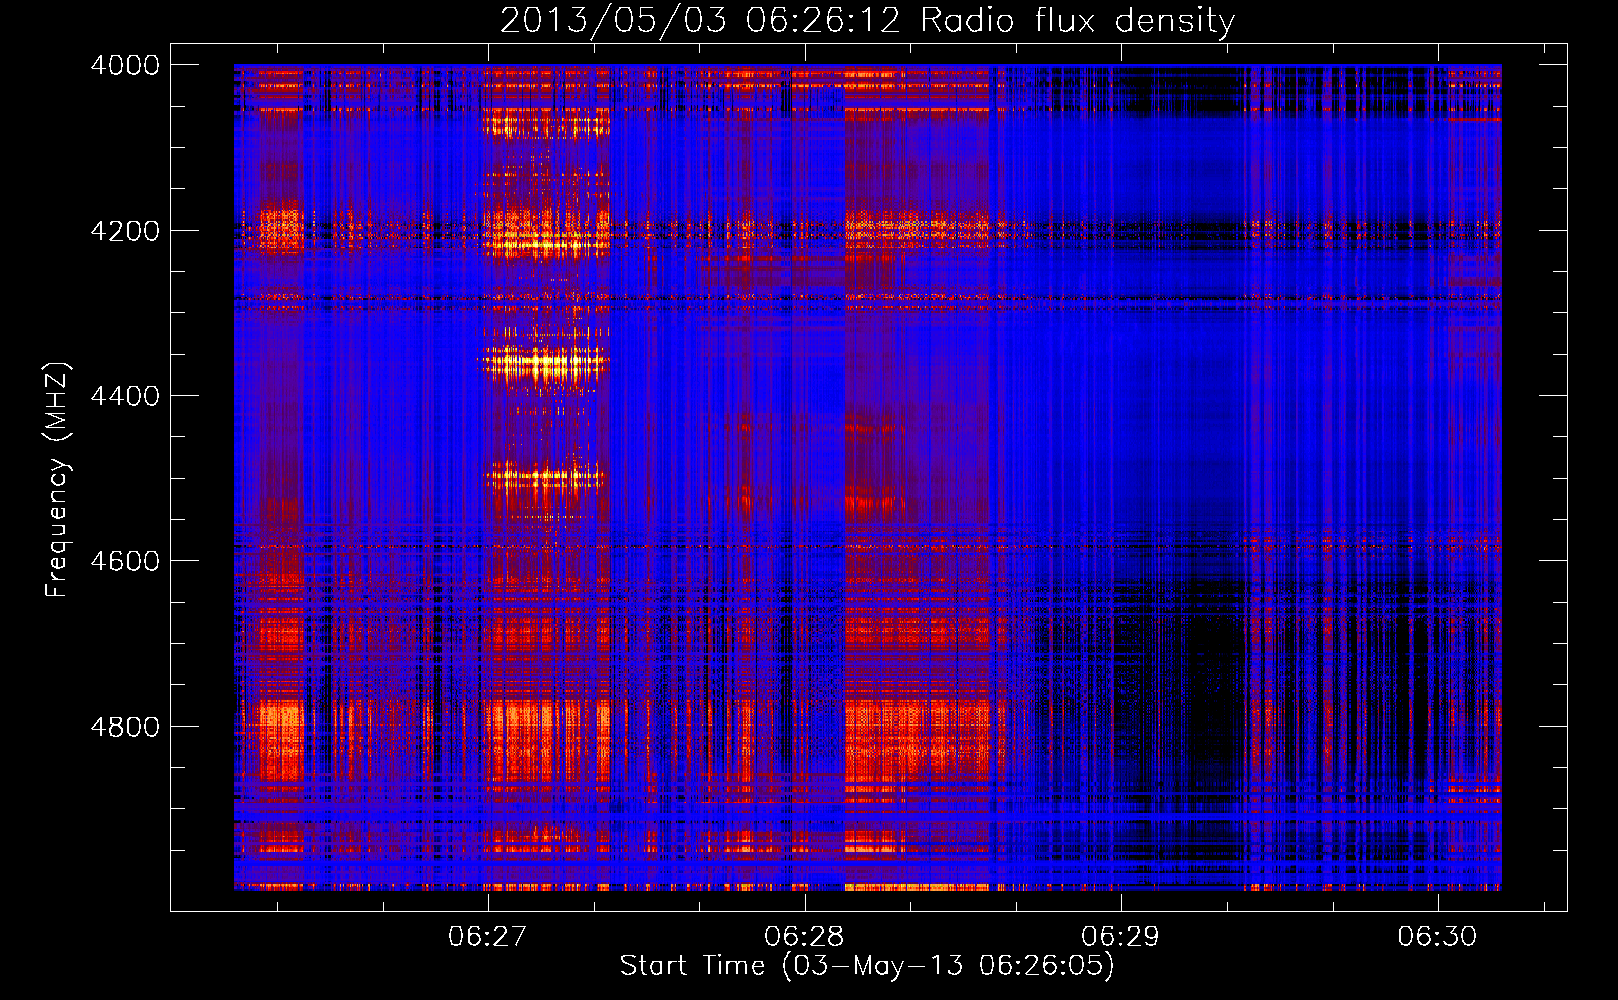Click the "Start Time (03-May-13 06:26:05)" axis title
Image resolution: width=1618 pixels, height=1000 pixels.
pyautogui.click(x=867, y=966)
